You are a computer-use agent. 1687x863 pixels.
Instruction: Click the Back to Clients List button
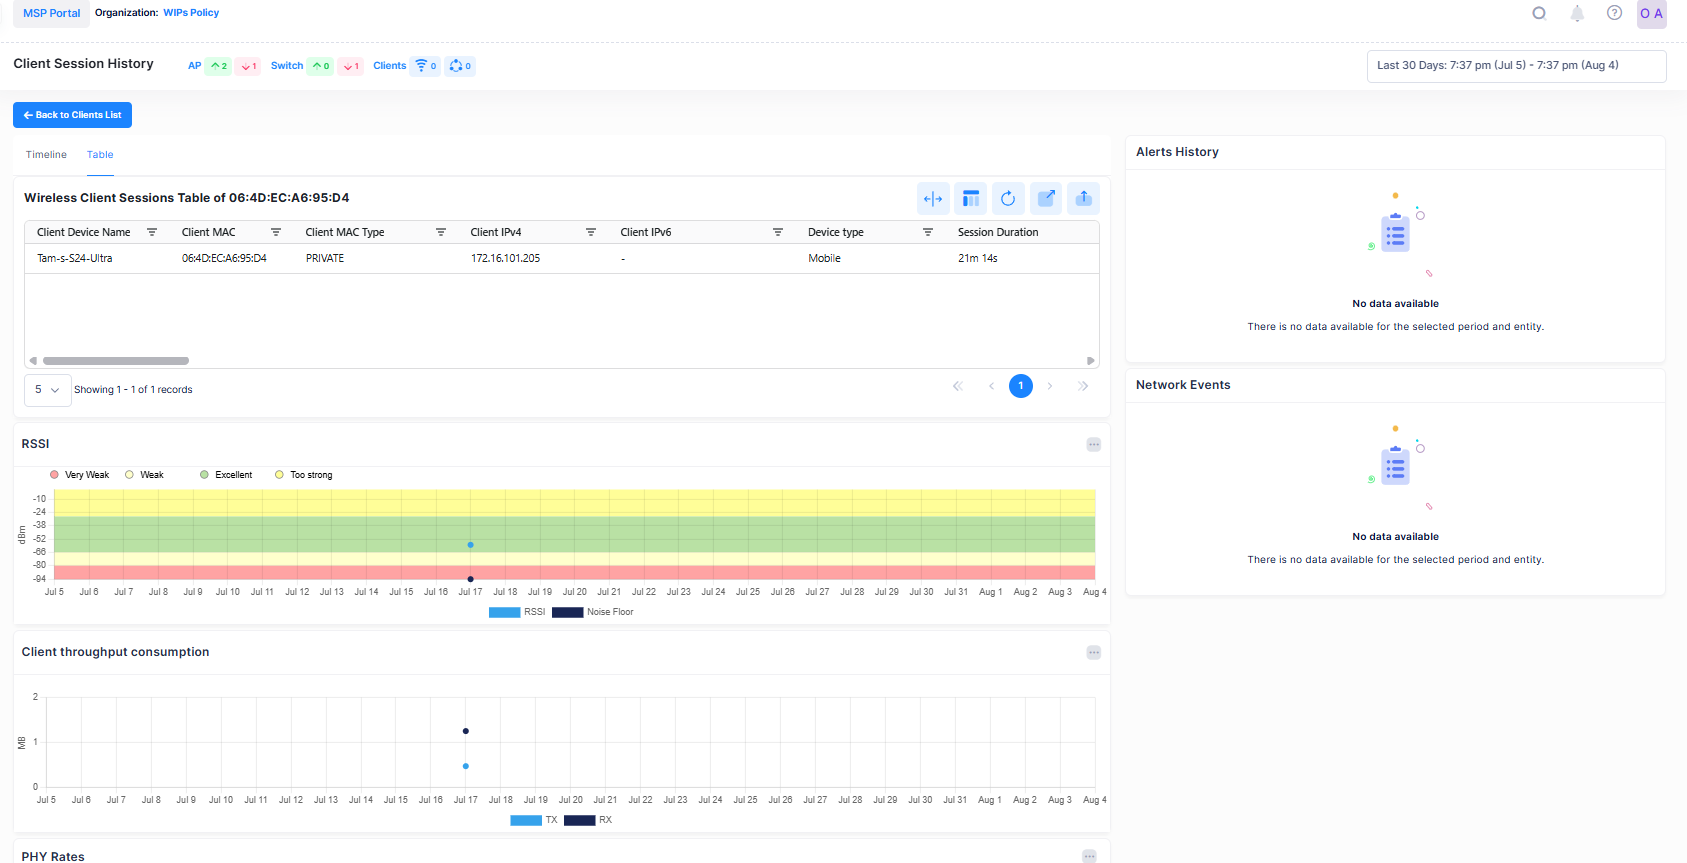[72, 115]
